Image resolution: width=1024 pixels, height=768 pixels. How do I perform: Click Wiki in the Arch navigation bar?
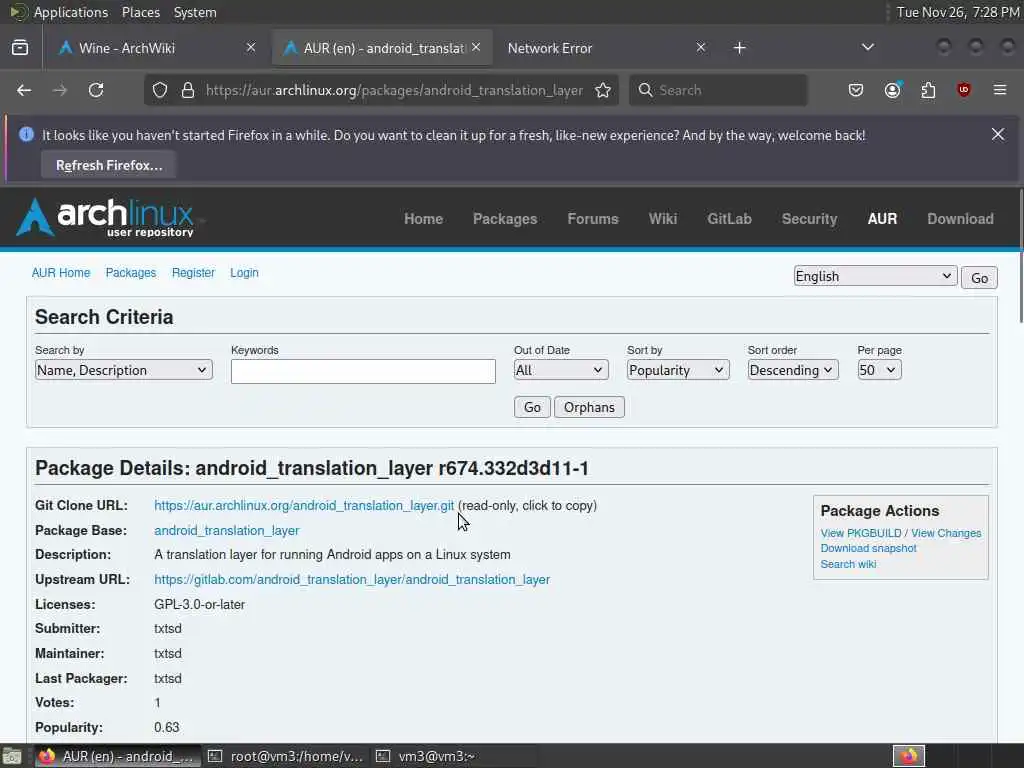tap(663, 219)
